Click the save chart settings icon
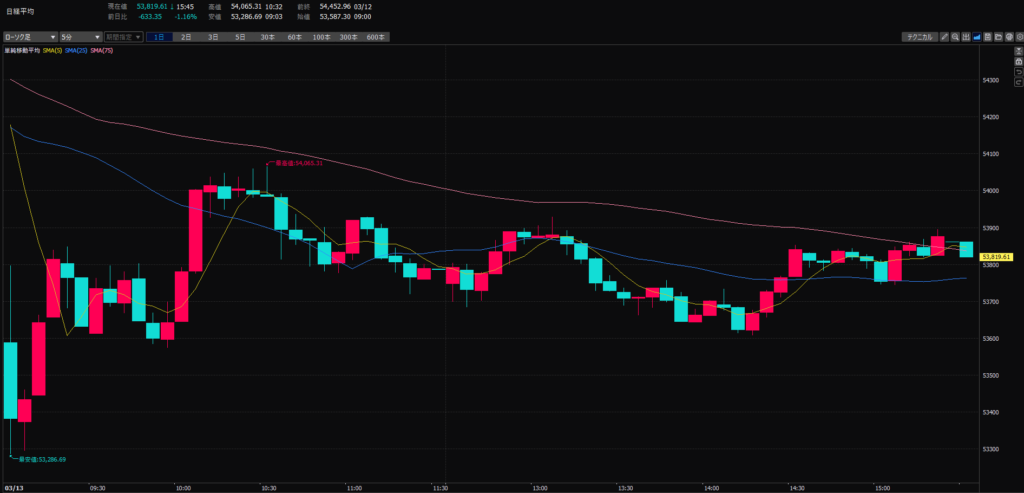 [987, 37]
